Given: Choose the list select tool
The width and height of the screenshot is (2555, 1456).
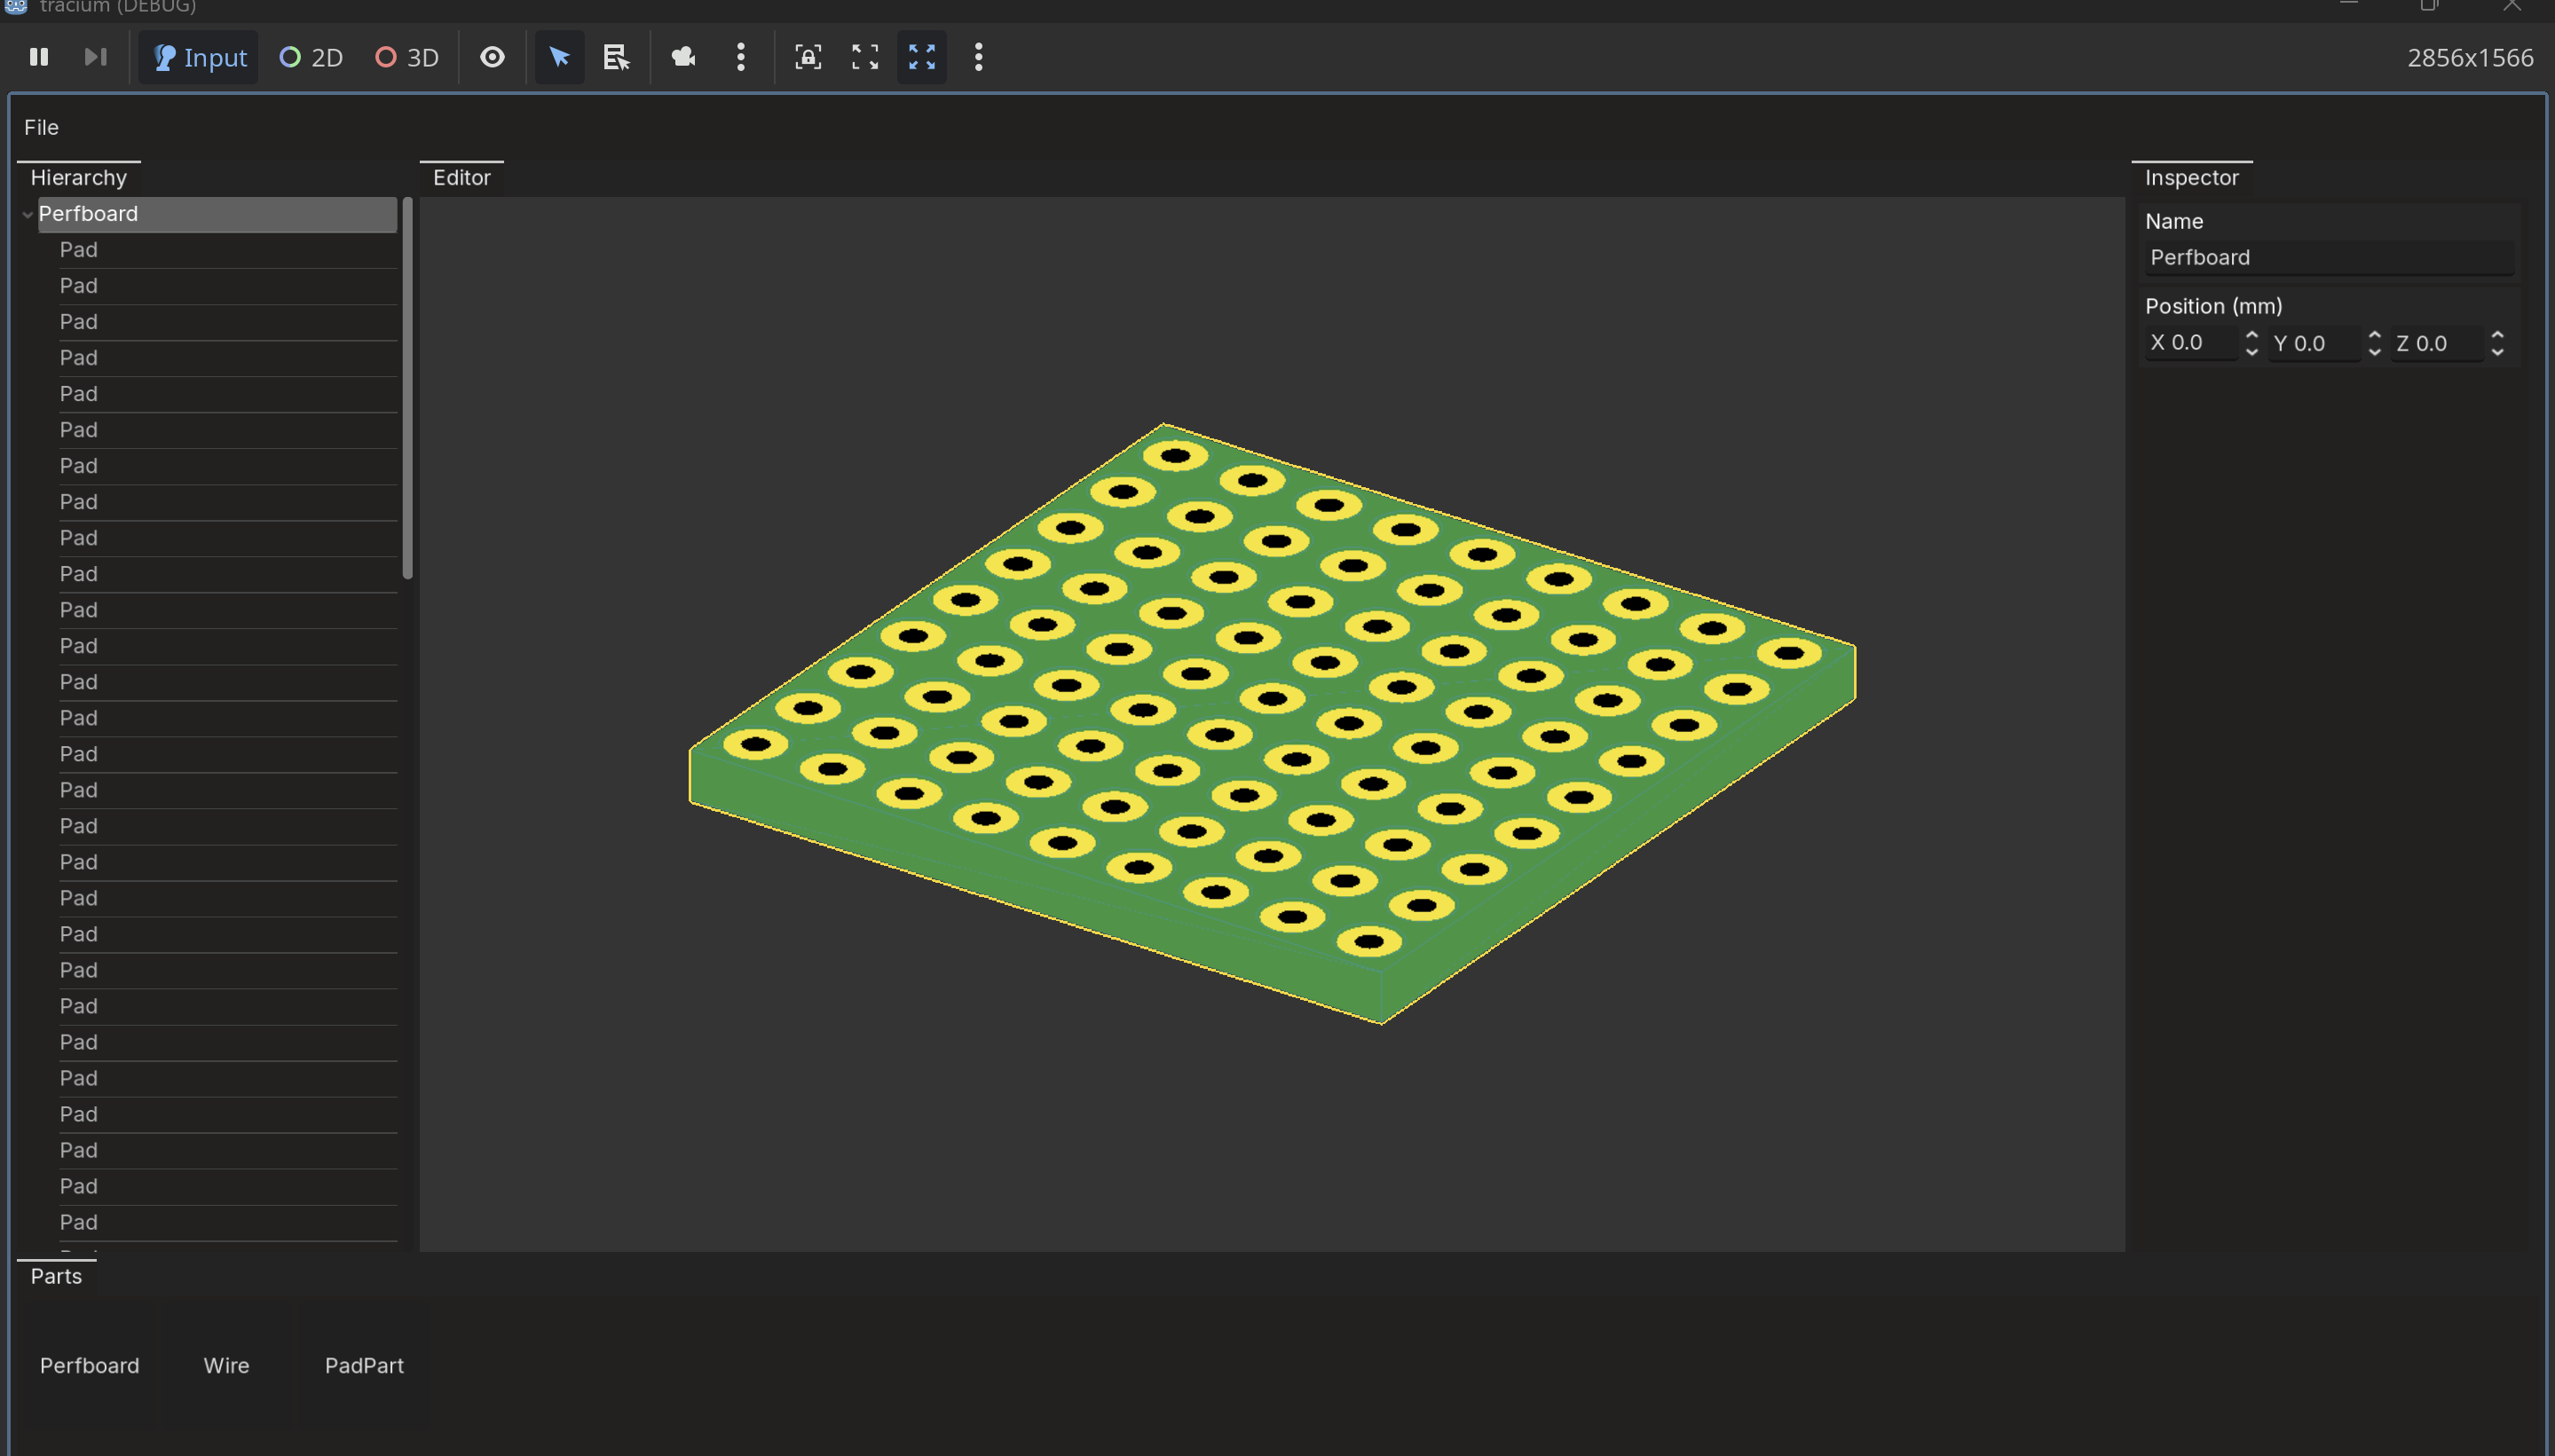Looking at the screenshot, I should [617, 57].
